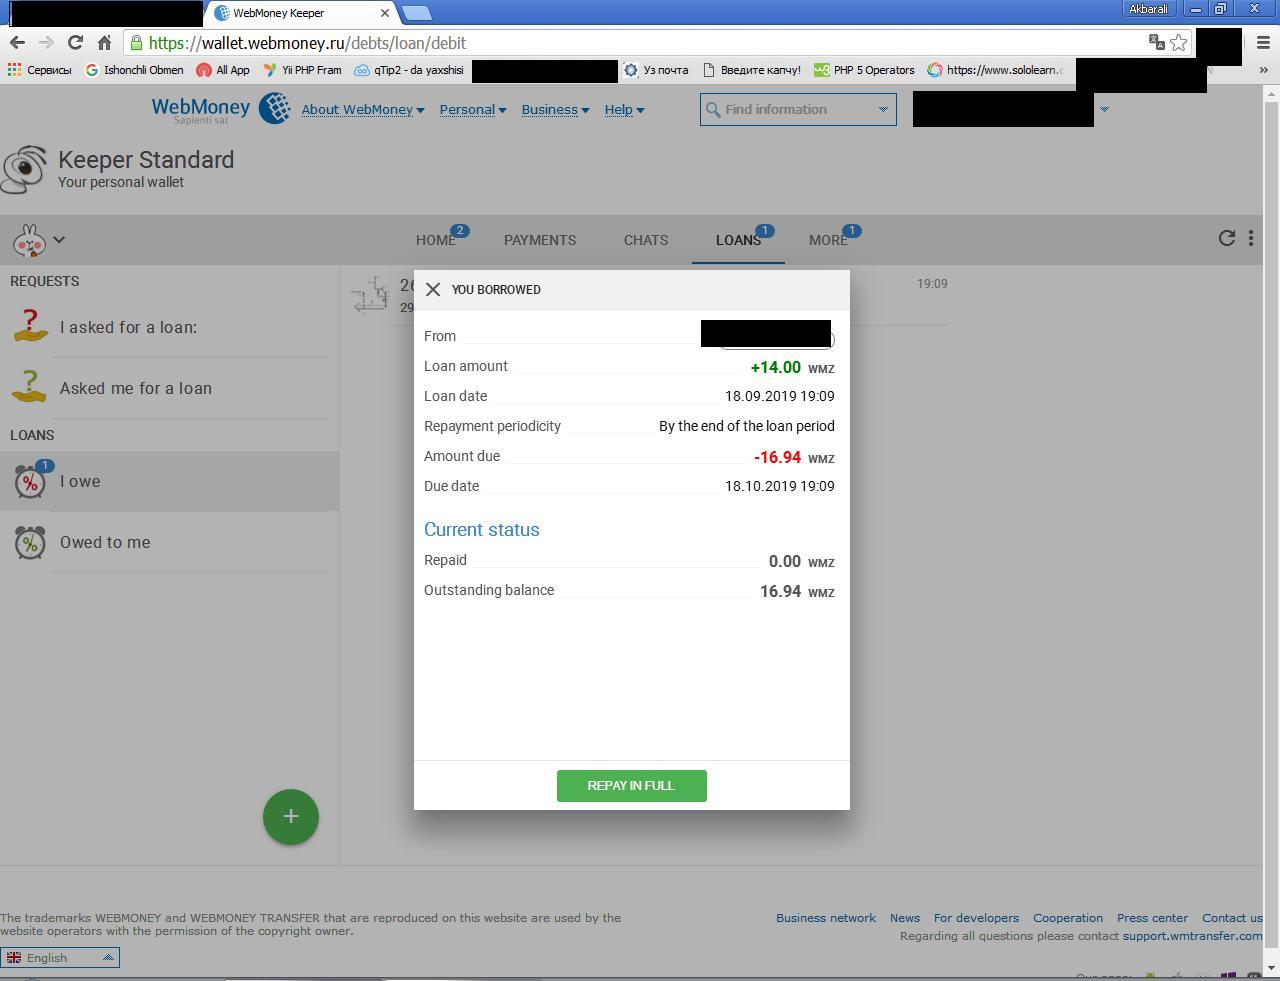1280x981 pixels.
Task: Click the rabbit avatar icon
Action: 29,240
